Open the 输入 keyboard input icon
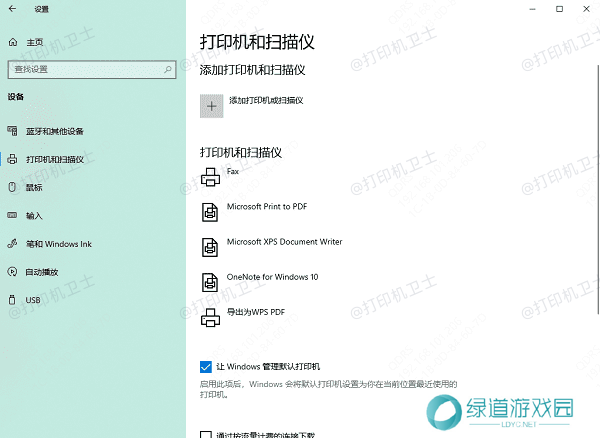Screen dimensions: 600x438 point(12,215)
